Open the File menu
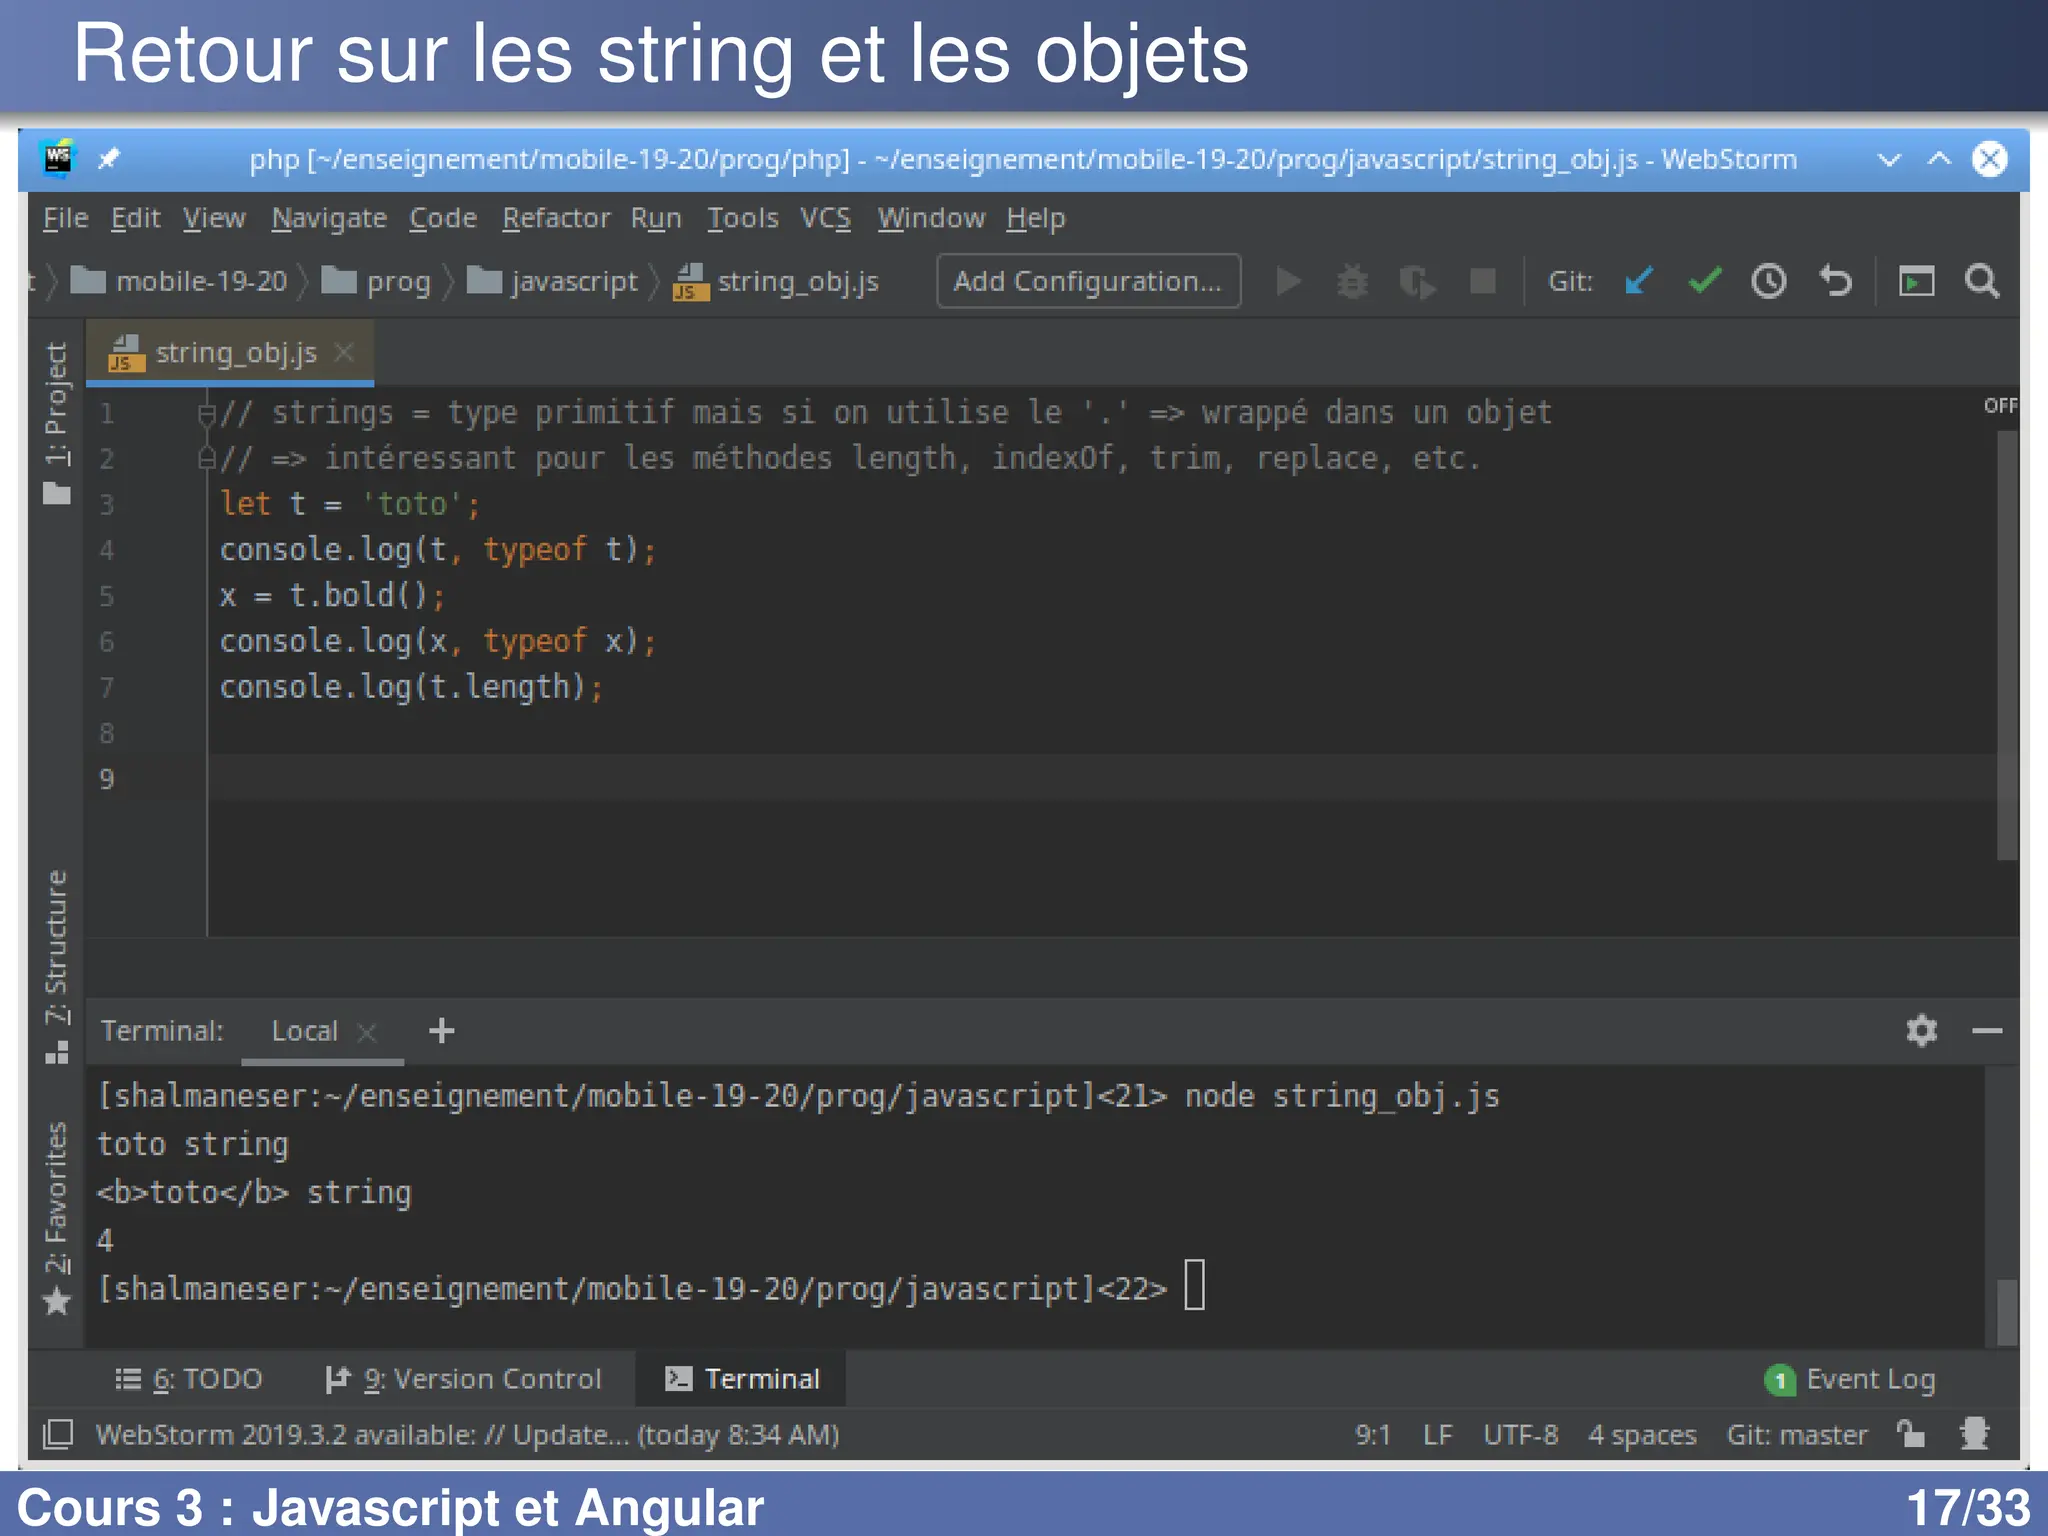Viewport: 2048px width, 1536px height. (x=65, y=218)
